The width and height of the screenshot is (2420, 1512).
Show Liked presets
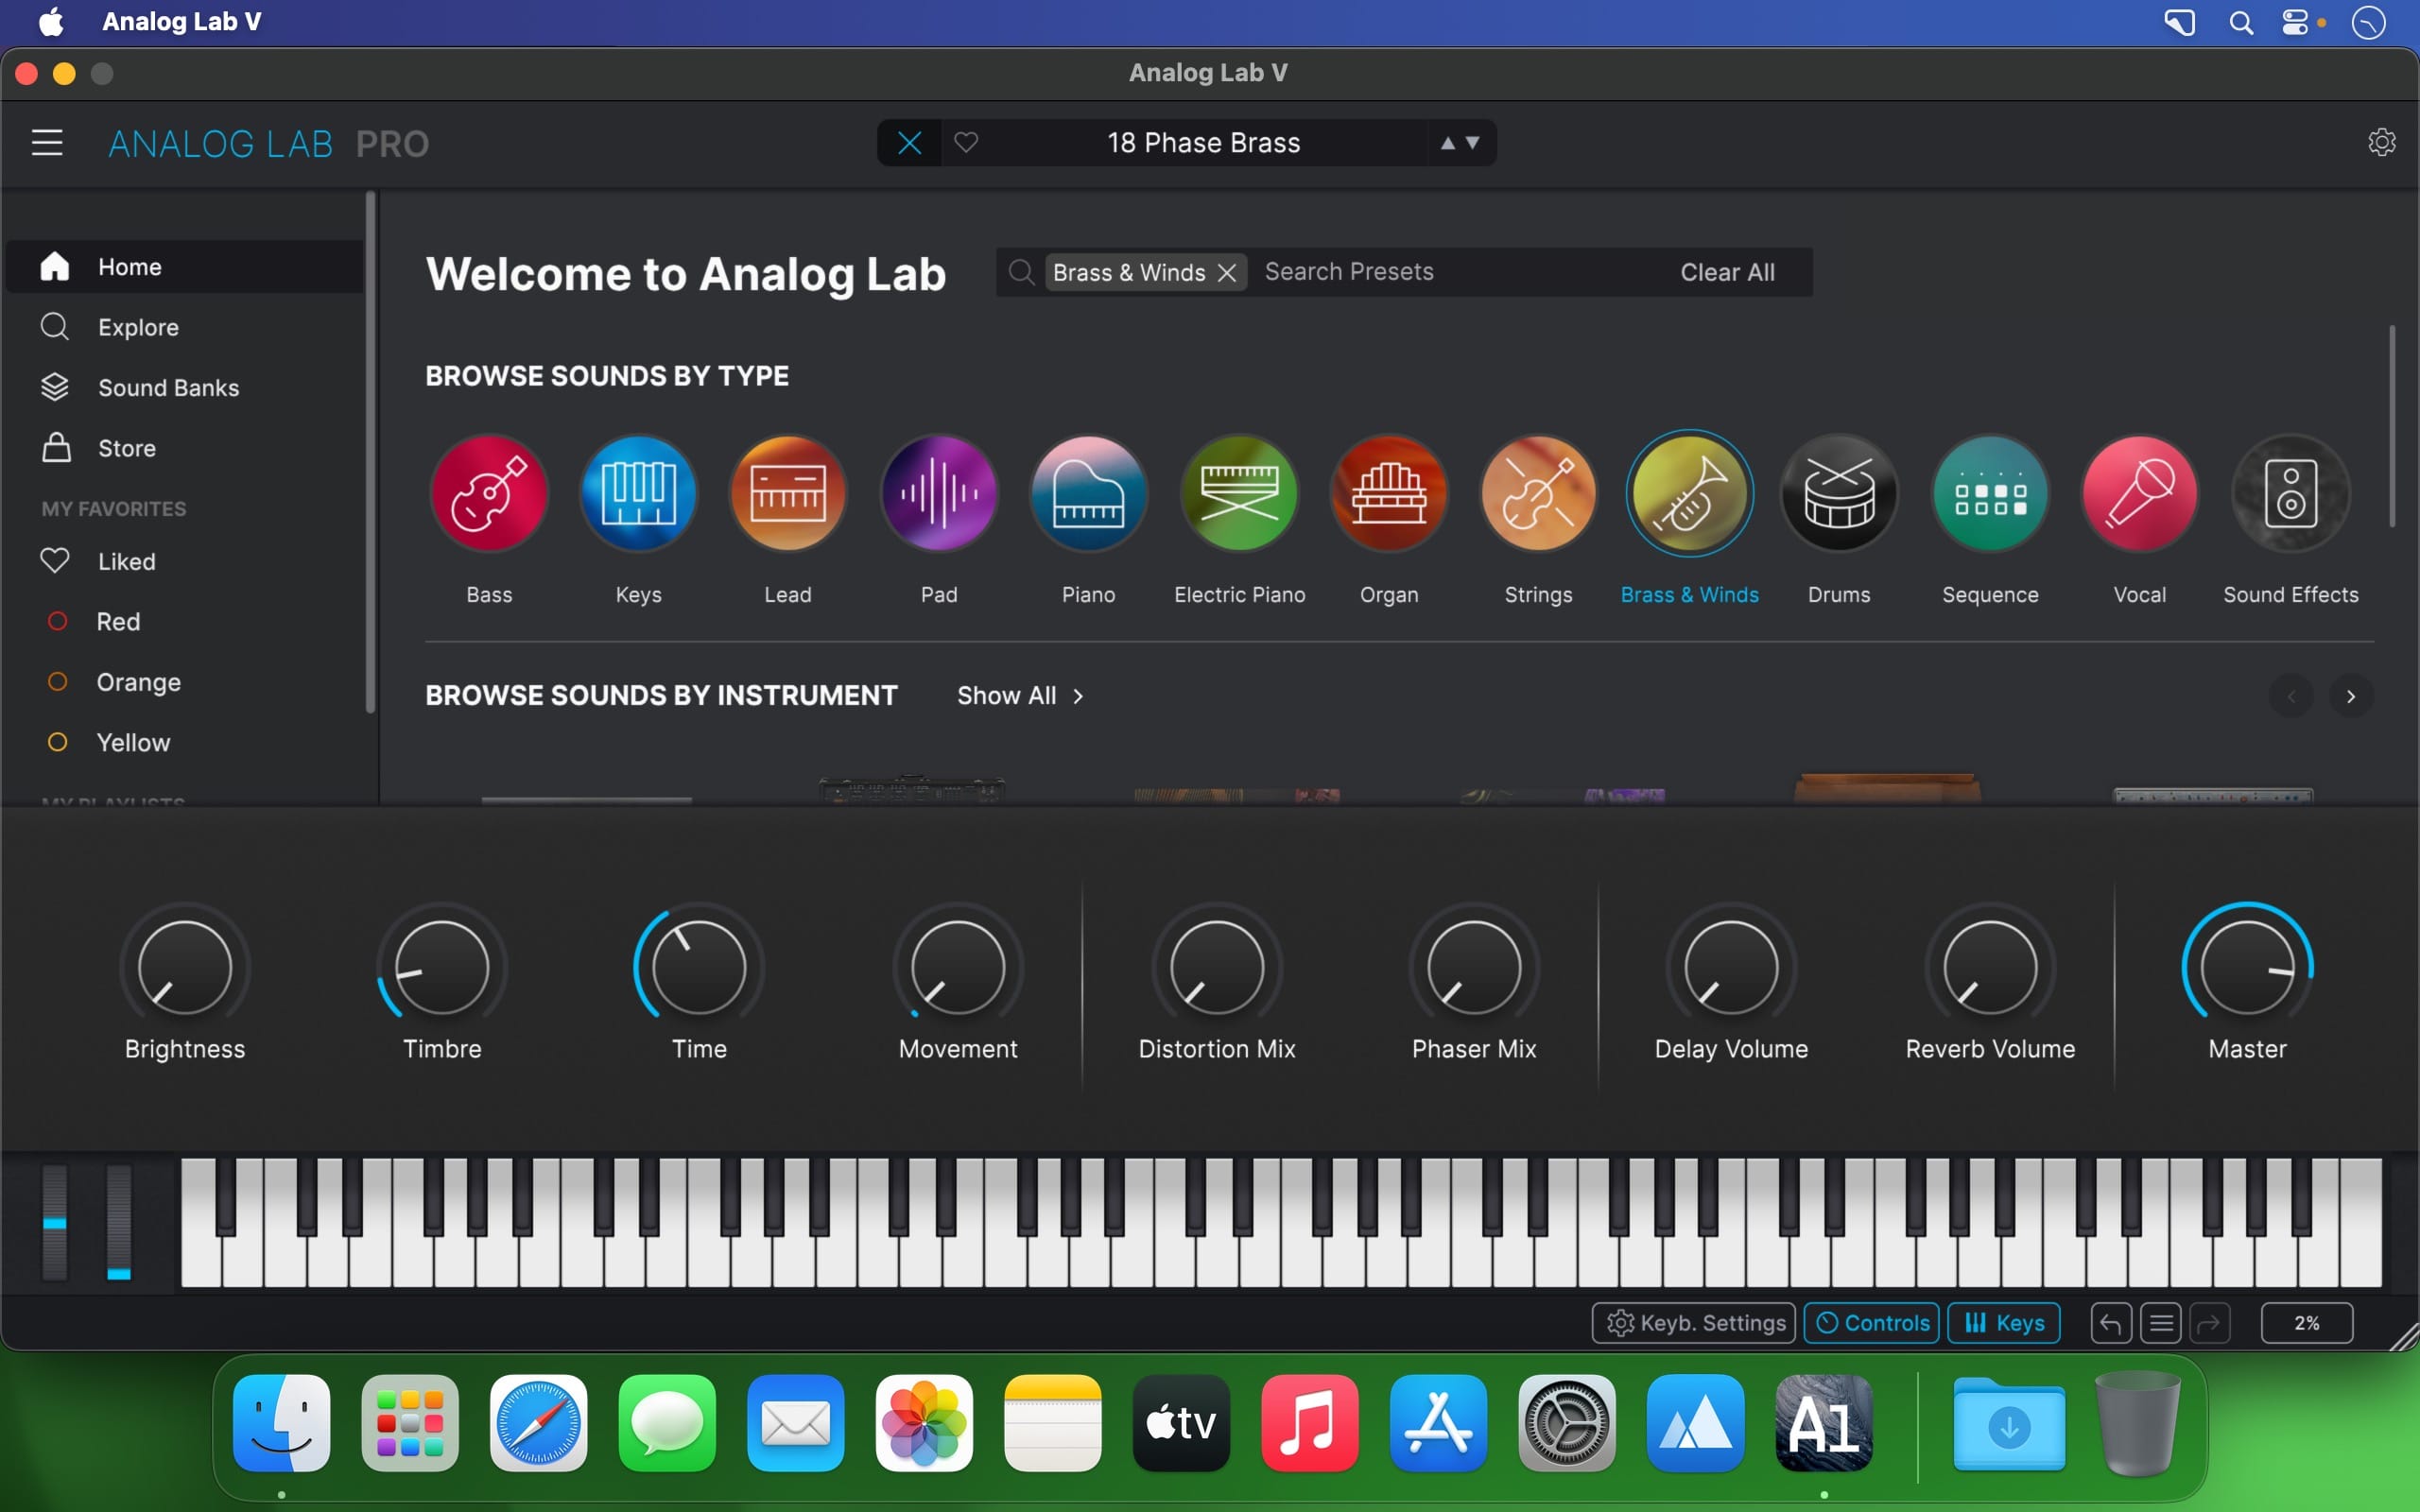185,561
